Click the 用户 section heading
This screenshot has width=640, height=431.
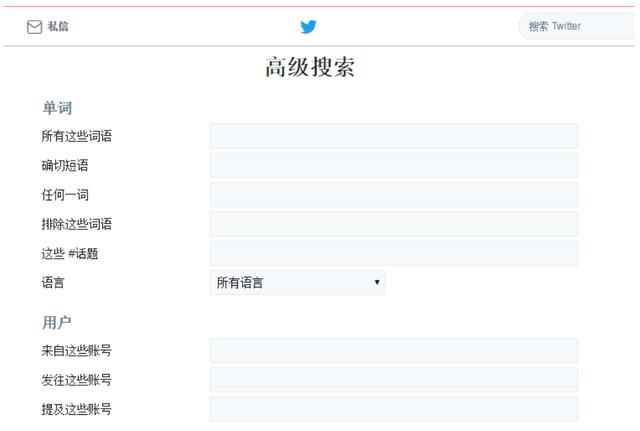(57, 322)
